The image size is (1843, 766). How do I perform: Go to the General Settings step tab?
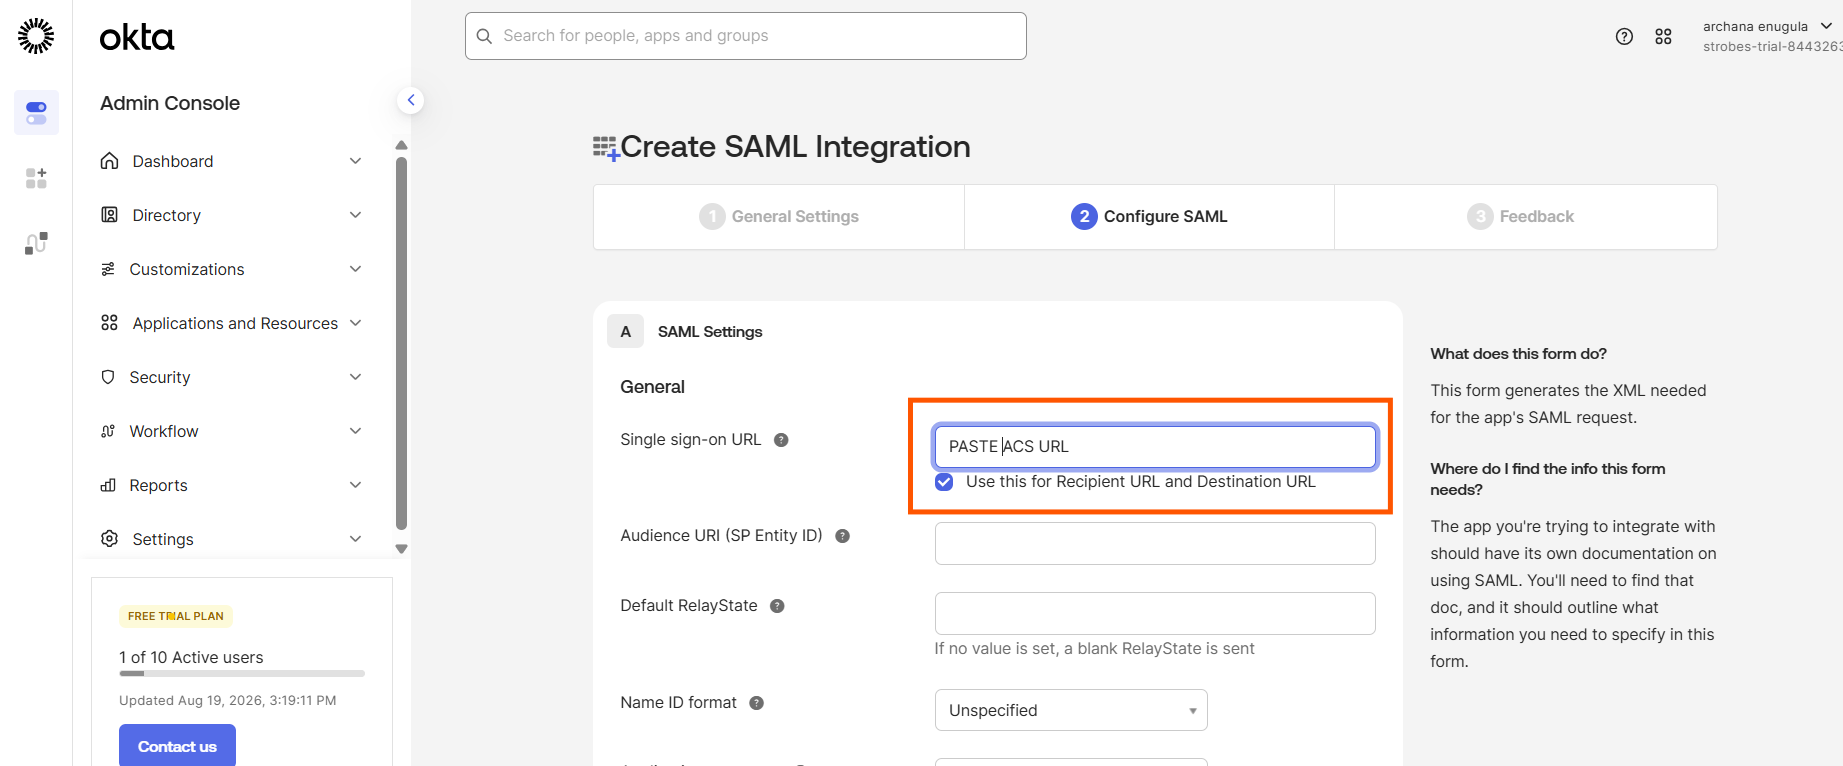click(x=779, y=216)
